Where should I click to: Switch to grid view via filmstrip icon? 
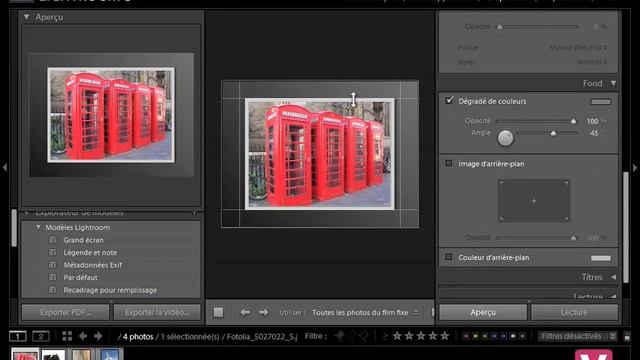click(67, 336)
